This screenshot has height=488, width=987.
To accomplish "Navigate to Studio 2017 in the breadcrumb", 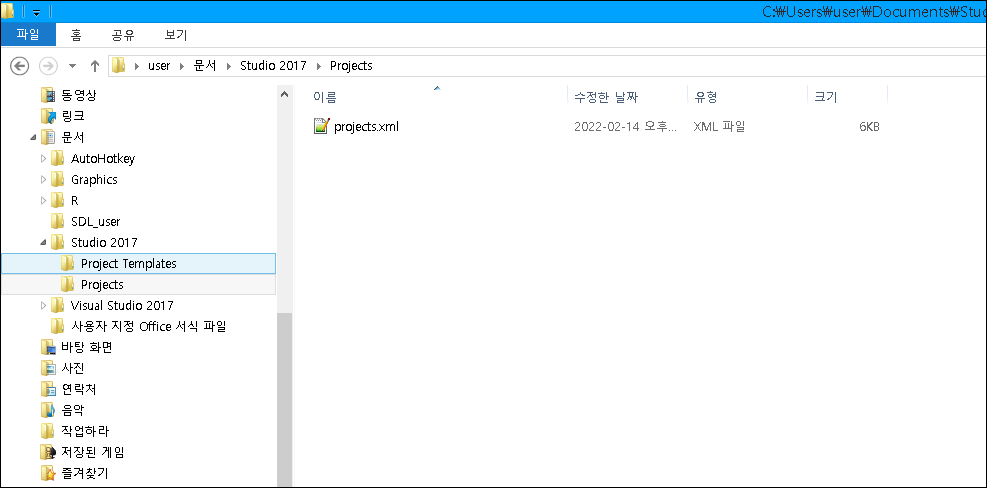I will point(273,65).
